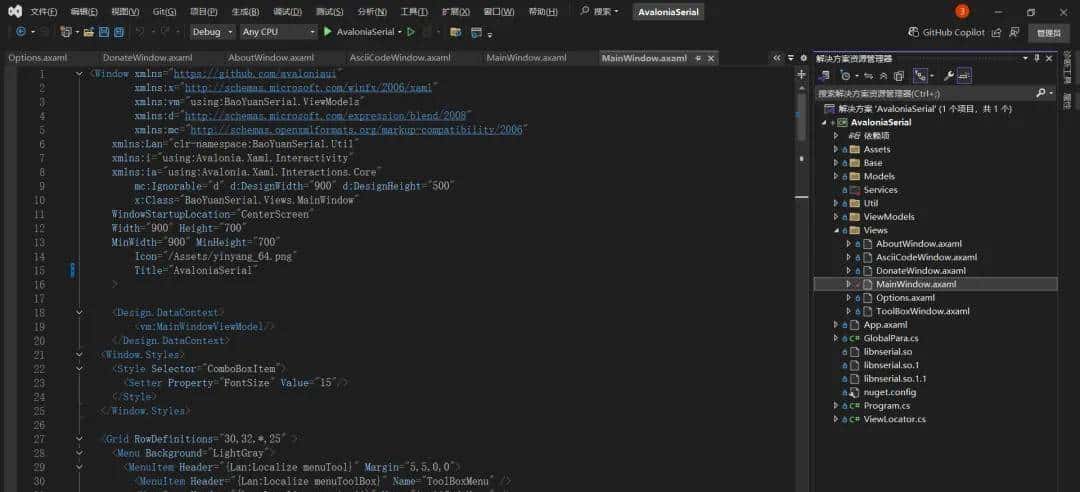
Task: Toggle auto-hide pin for Solution Explorer
Action: [1037, 58]
